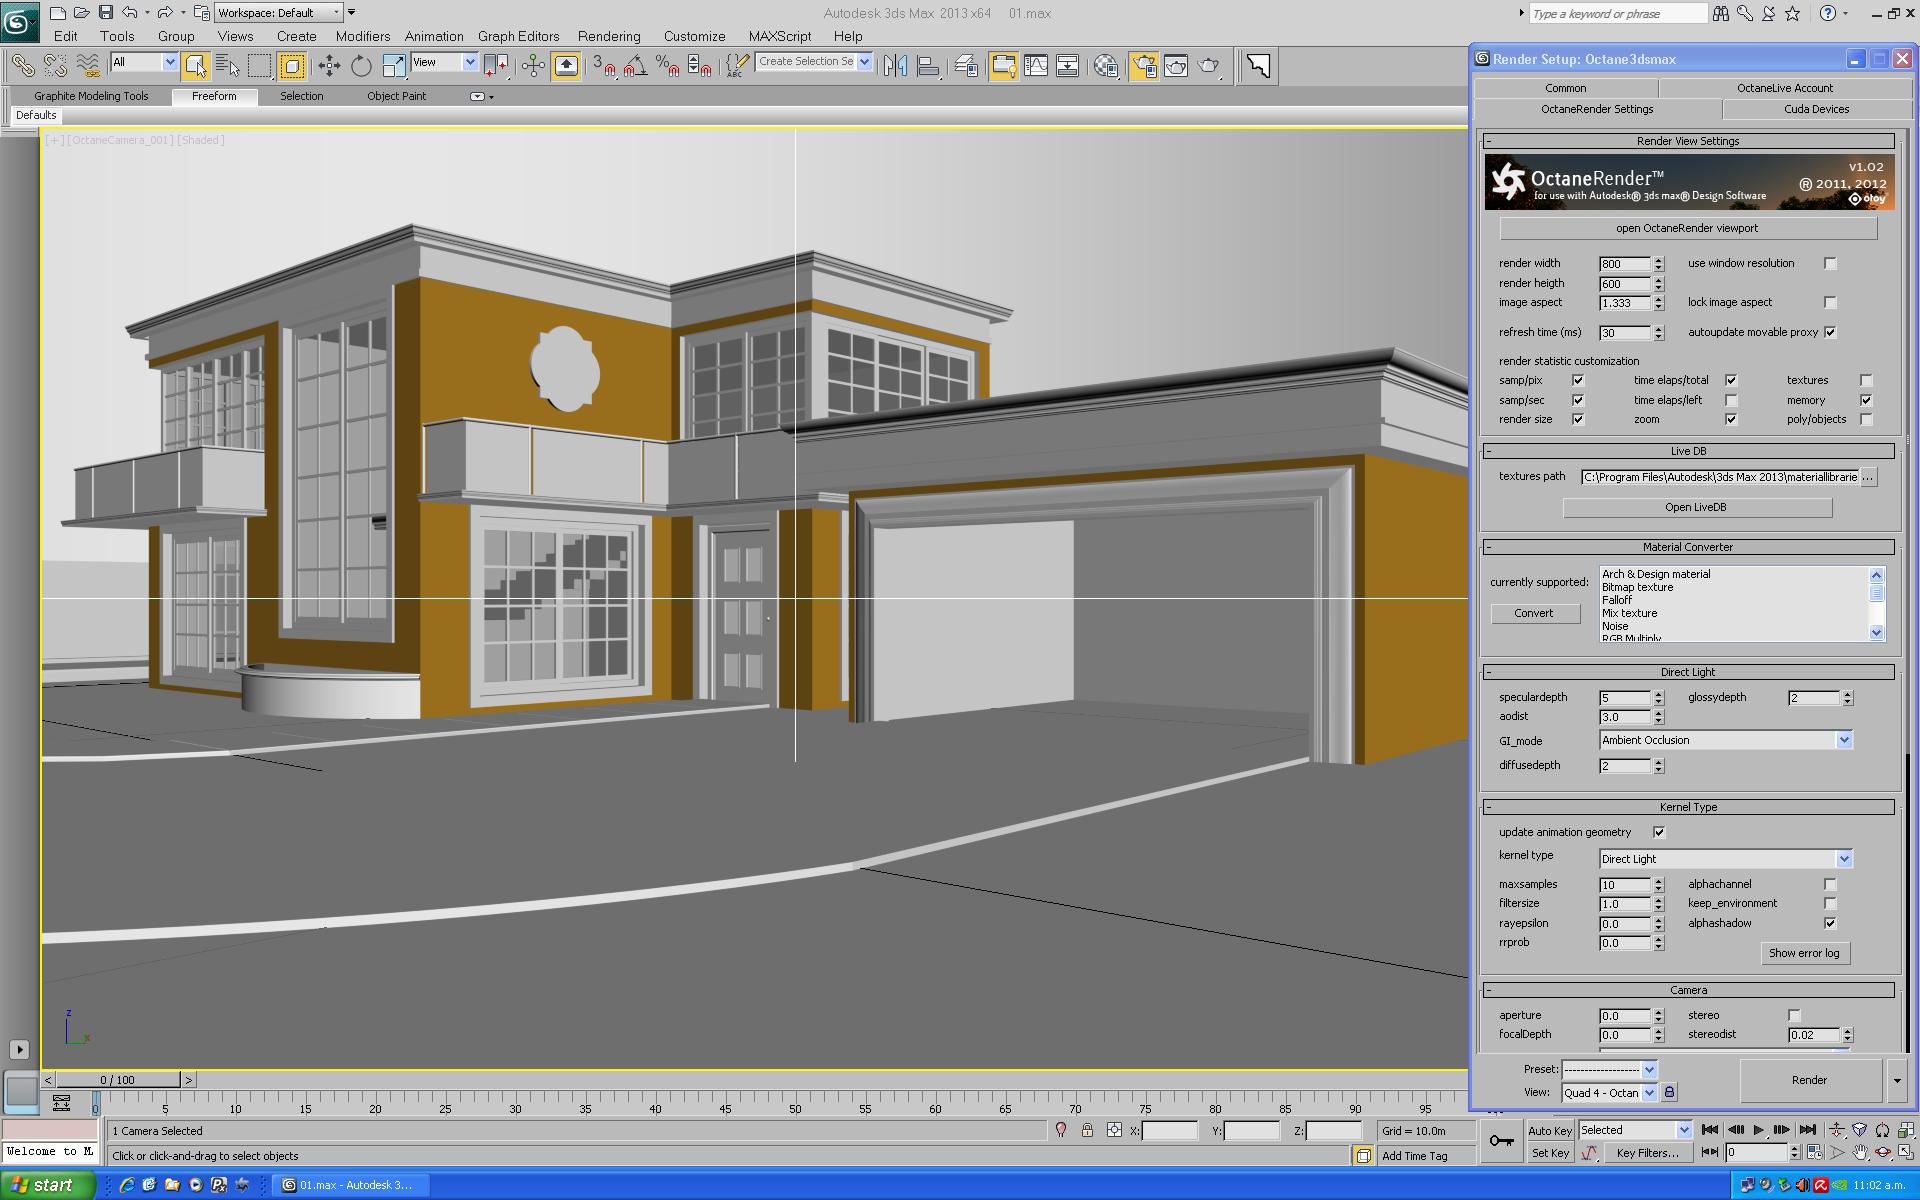
Task: Select the Move transform tool
Action: tap(329, 66)
